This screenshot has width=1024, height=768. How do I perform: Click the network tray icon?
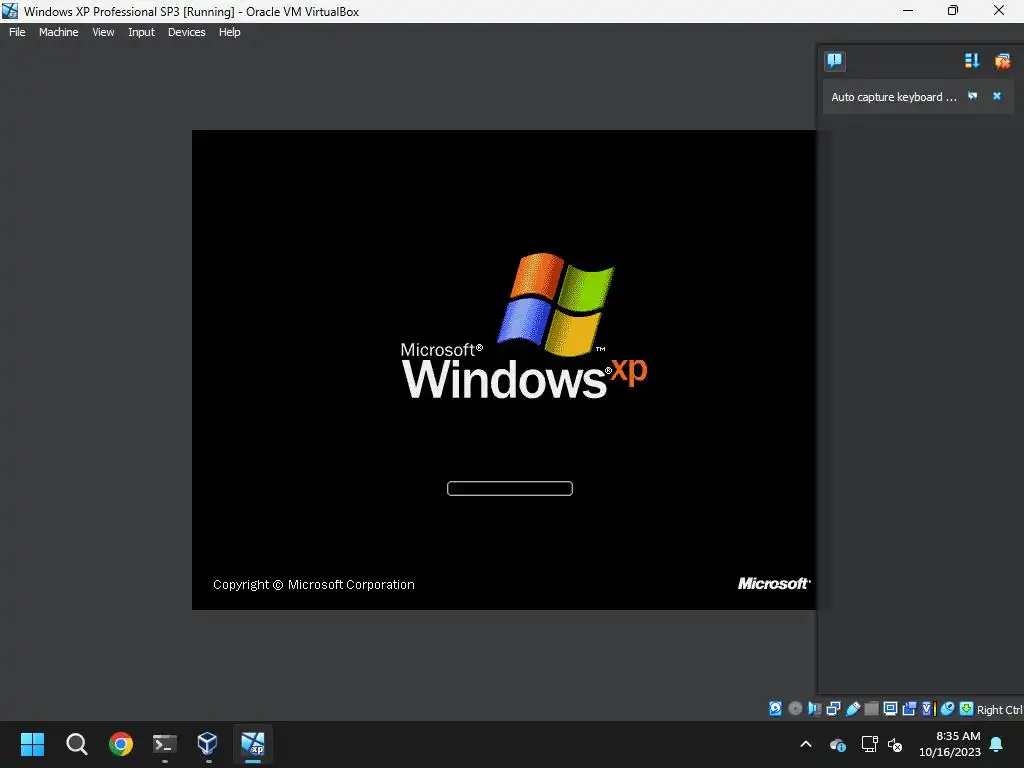click(869, 744)
